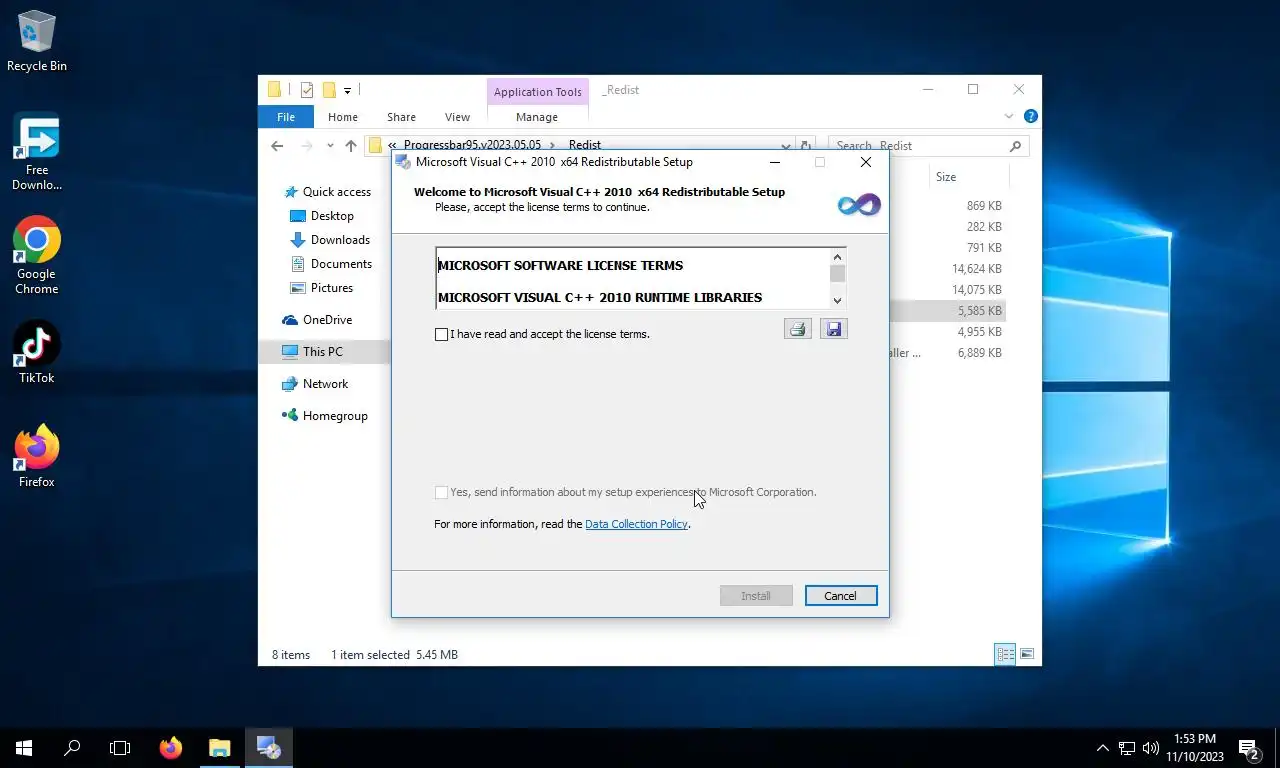Switch to the Home ribbon tab
The image size is (1280, 768).
click(343, 117)
